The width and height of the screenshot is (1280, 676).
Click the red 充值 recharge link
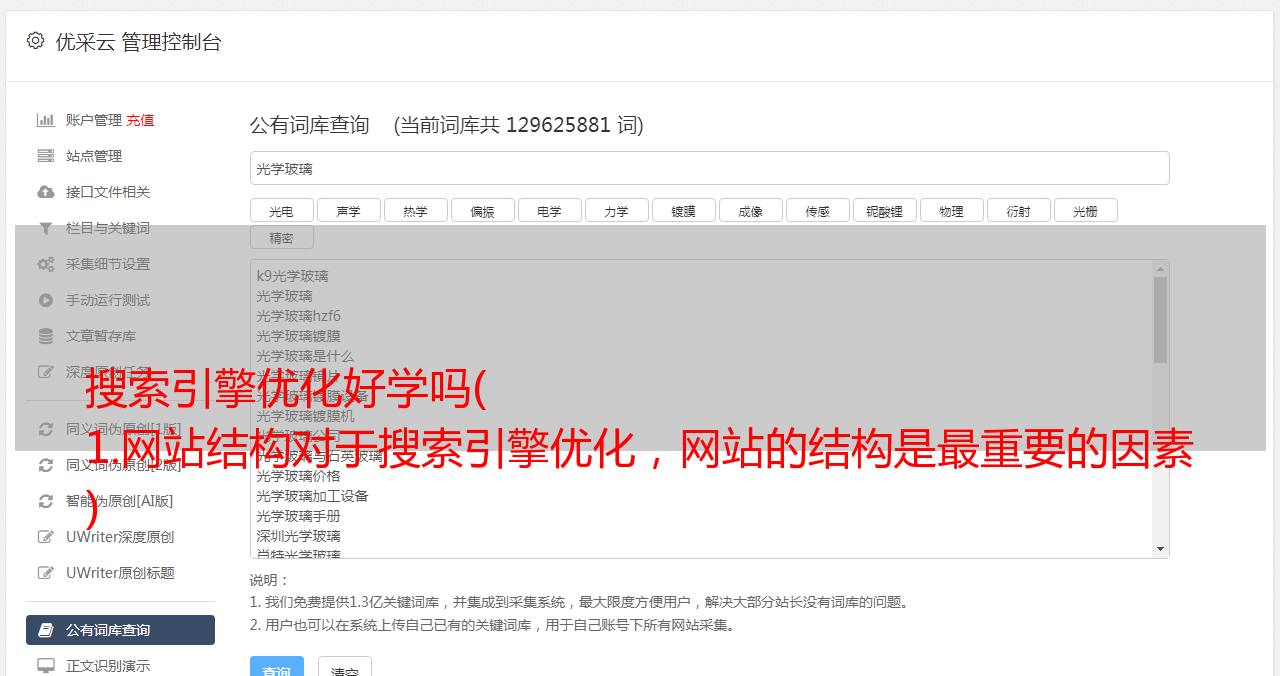(140, 120)
